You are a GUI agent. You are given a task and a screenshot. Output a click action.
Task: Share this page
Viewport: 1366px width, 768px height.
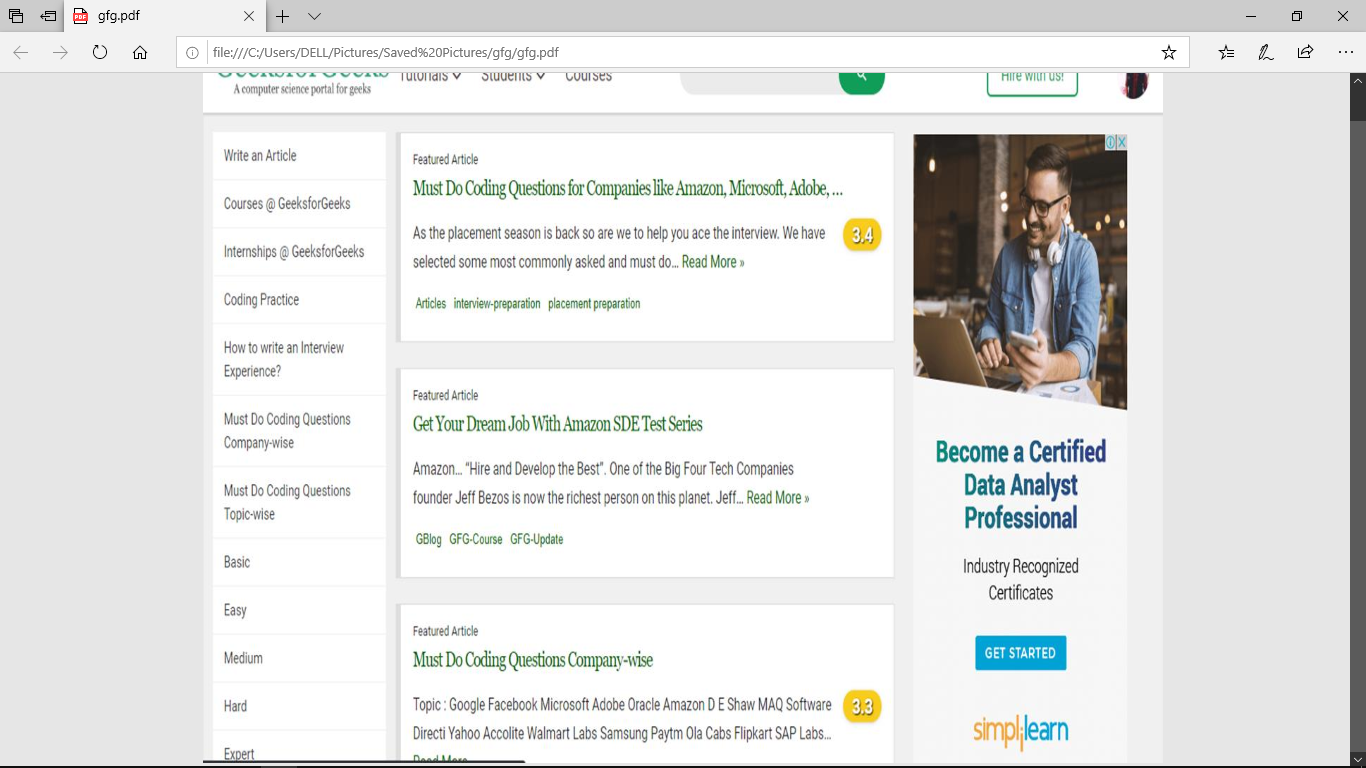pos(1305,52)
